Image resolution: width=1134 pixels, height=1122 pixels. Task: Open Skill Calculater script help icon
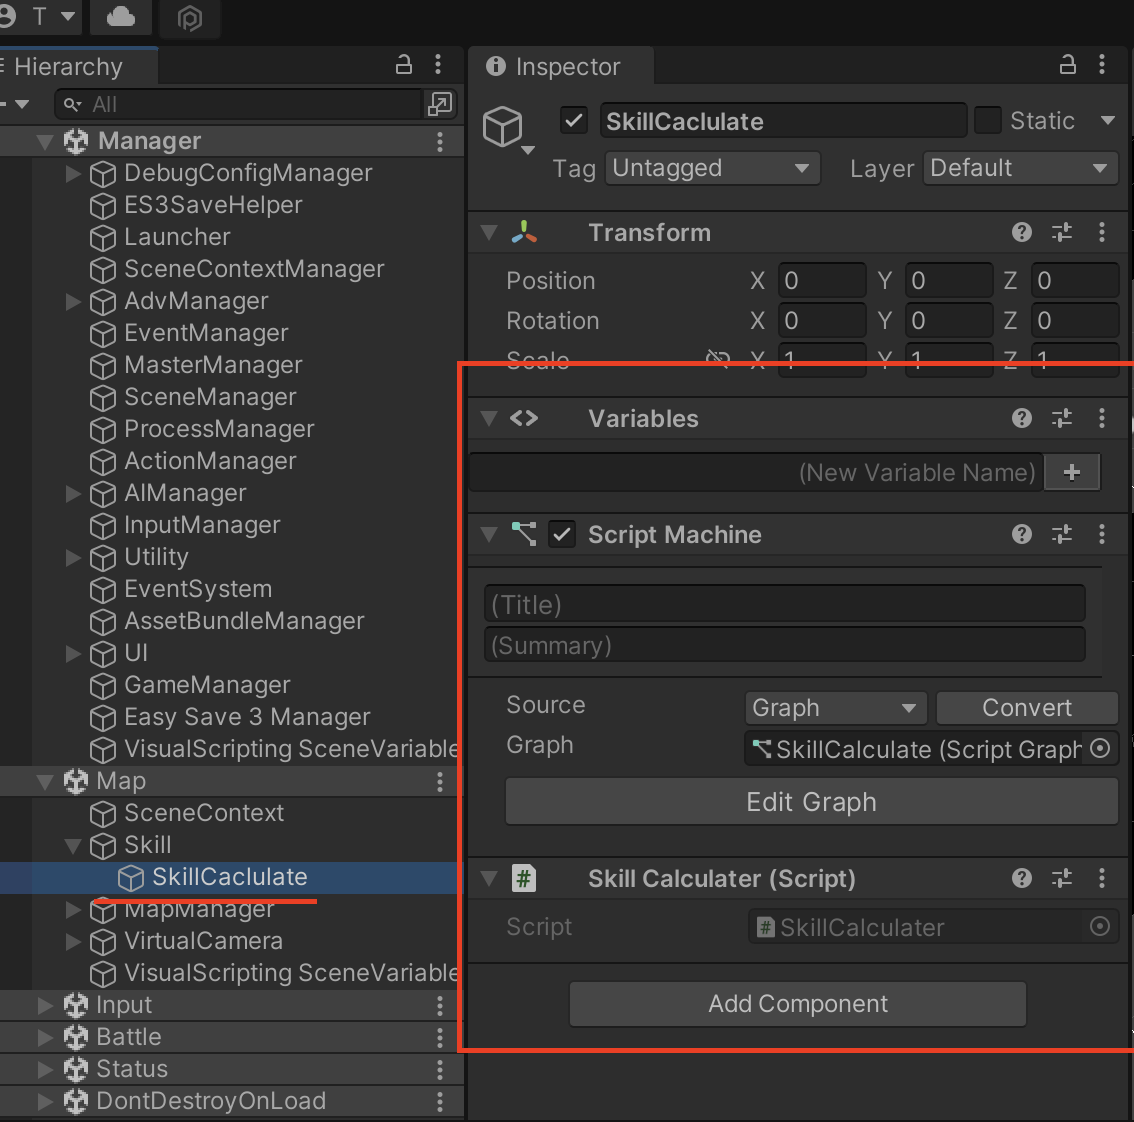tap(1021, 878)
